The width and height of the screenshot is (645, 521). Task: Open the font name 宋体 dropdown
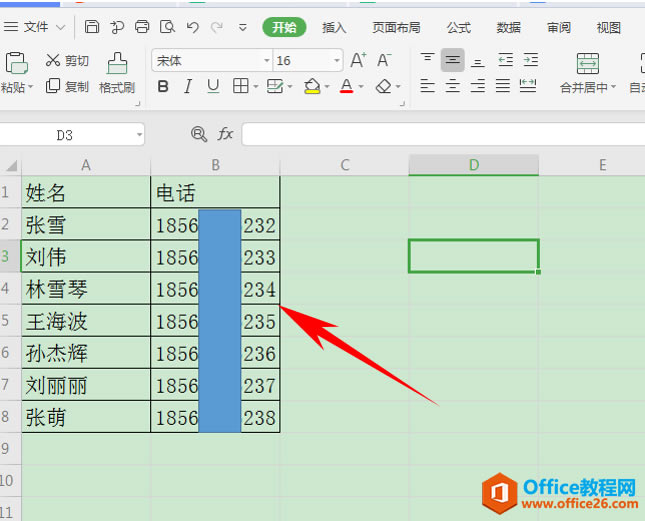coord(267,60)
